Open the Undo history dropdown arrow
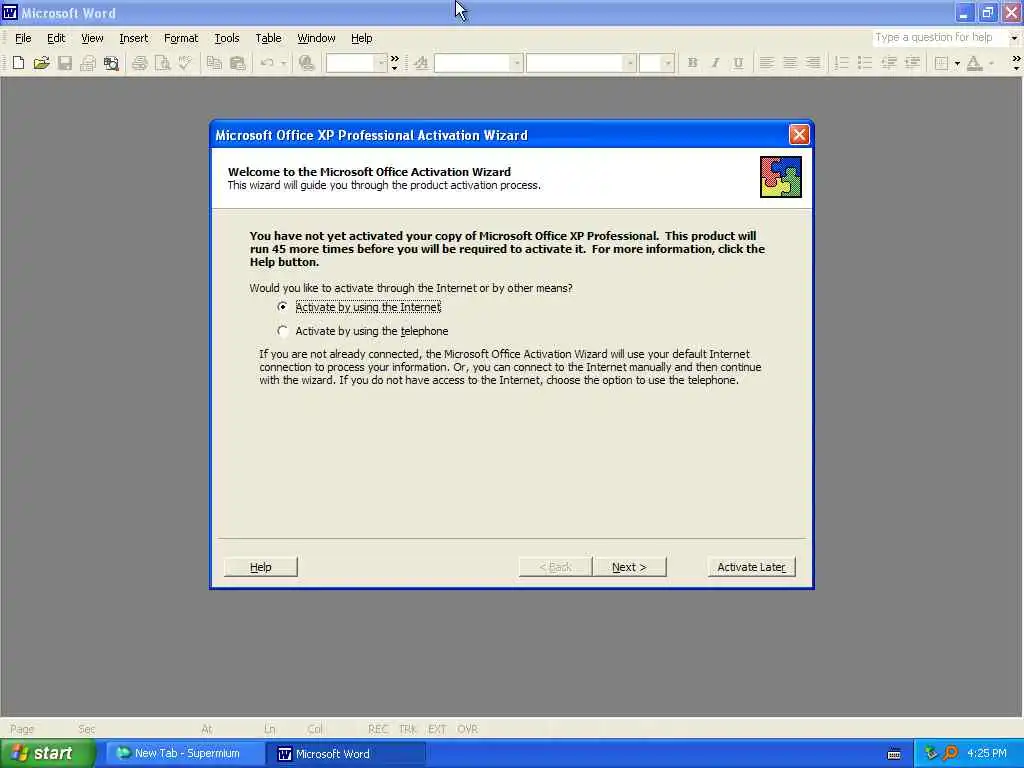The image size is (1024, 768). pos(283,63)
